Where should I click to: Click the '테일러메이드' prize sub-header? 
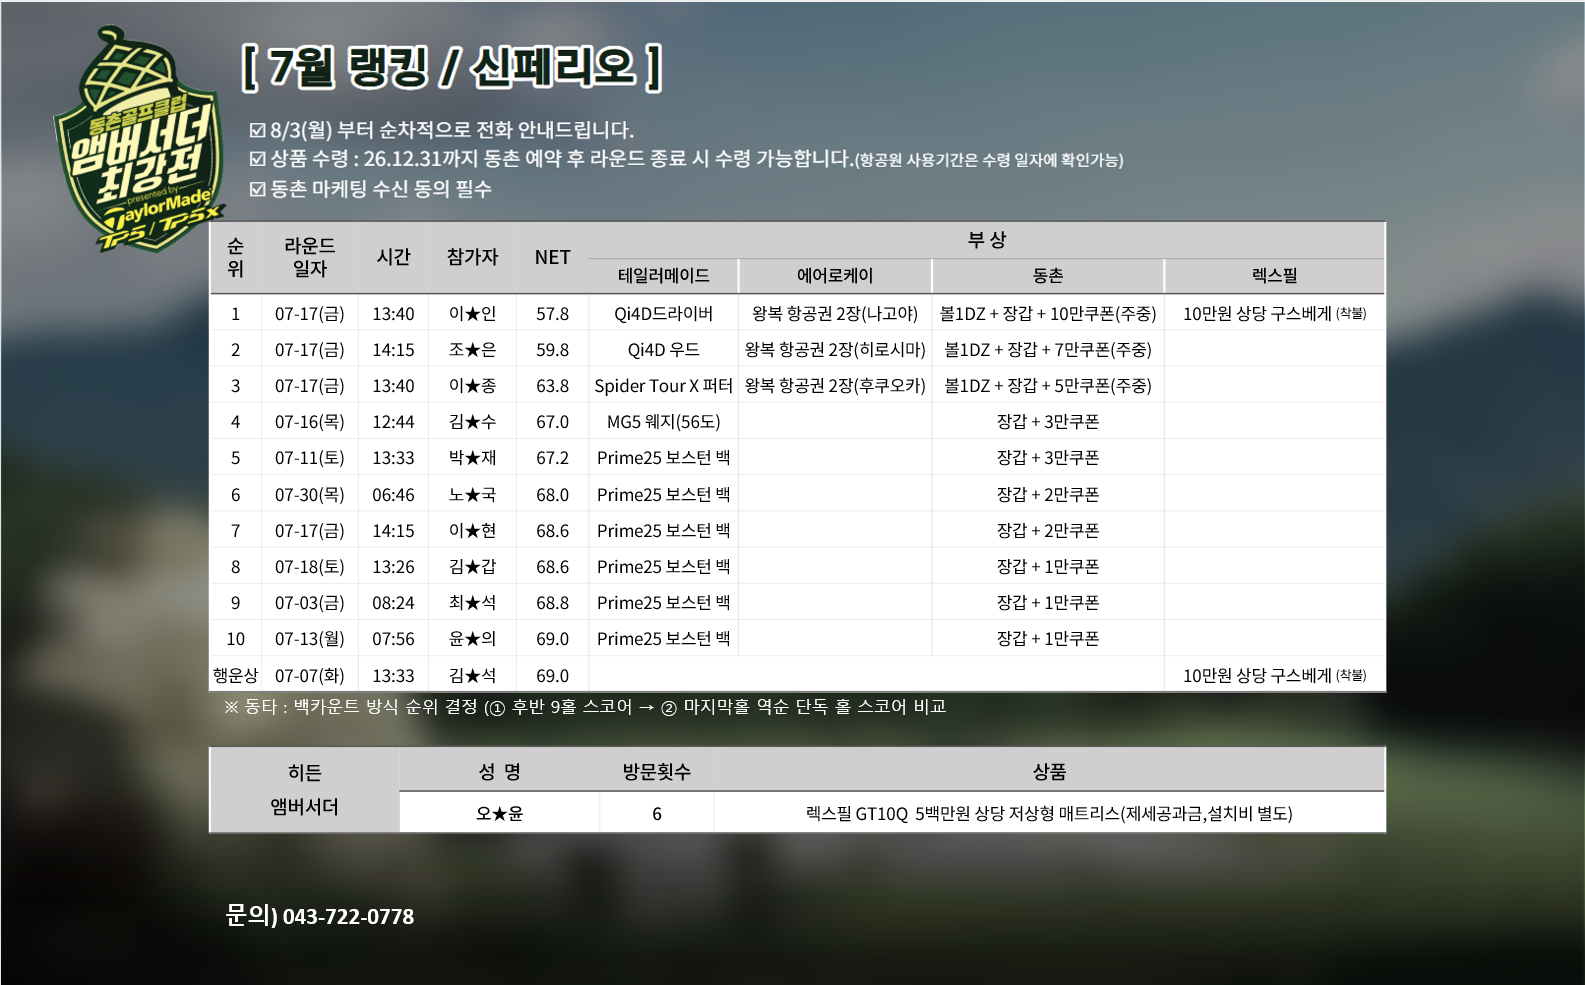(664, 276)
